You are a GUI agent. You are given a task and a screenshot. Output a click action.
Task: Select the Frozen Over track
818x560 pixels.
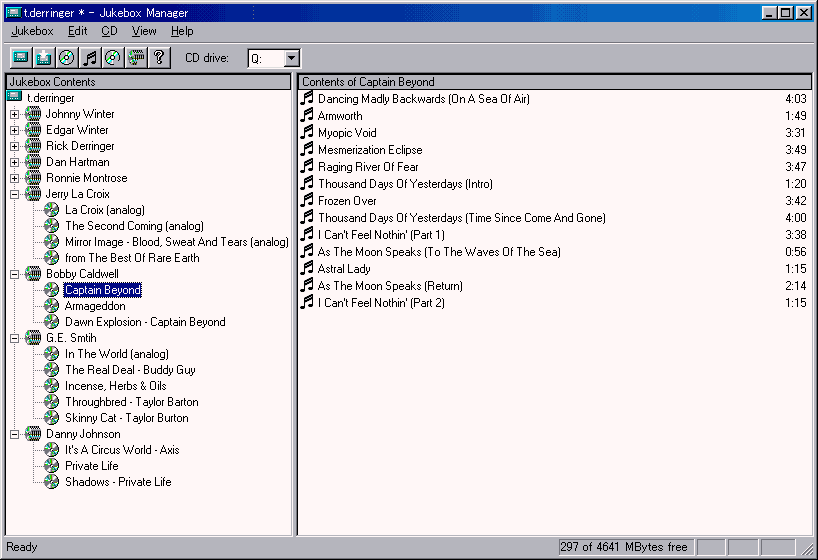(347, 201)
